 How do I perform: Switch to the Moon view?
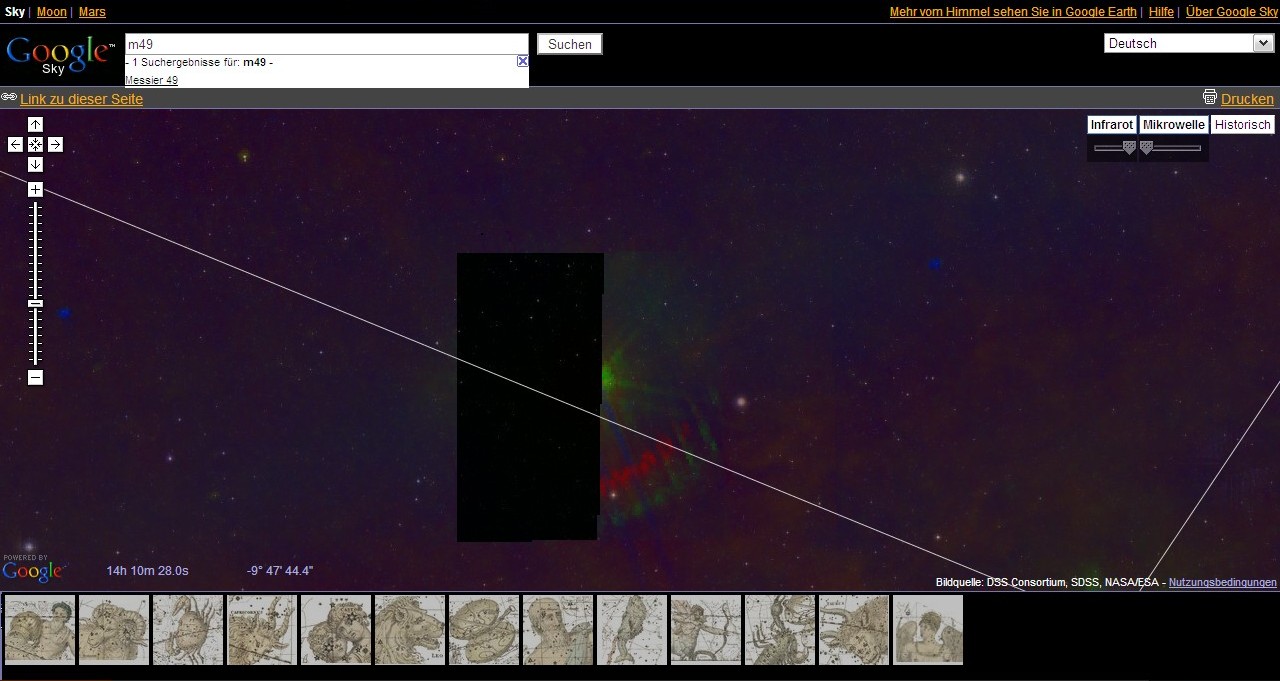coord(52,12)
